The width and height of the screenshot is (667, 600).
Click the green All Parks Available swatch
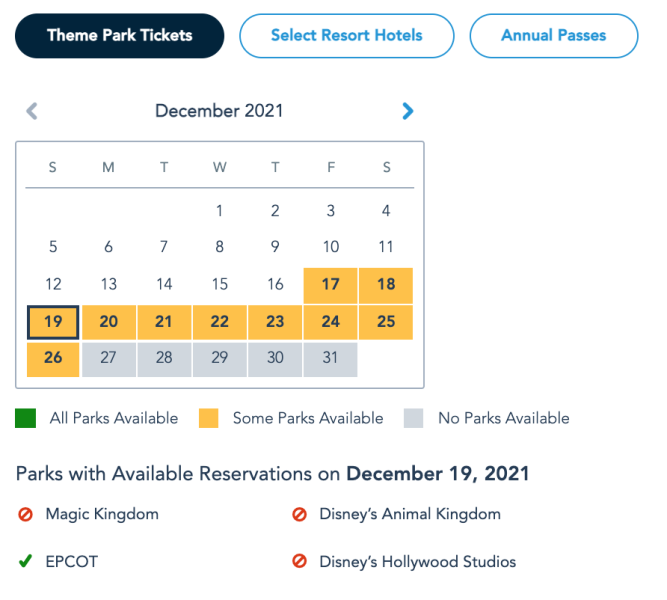pos(26,418)
